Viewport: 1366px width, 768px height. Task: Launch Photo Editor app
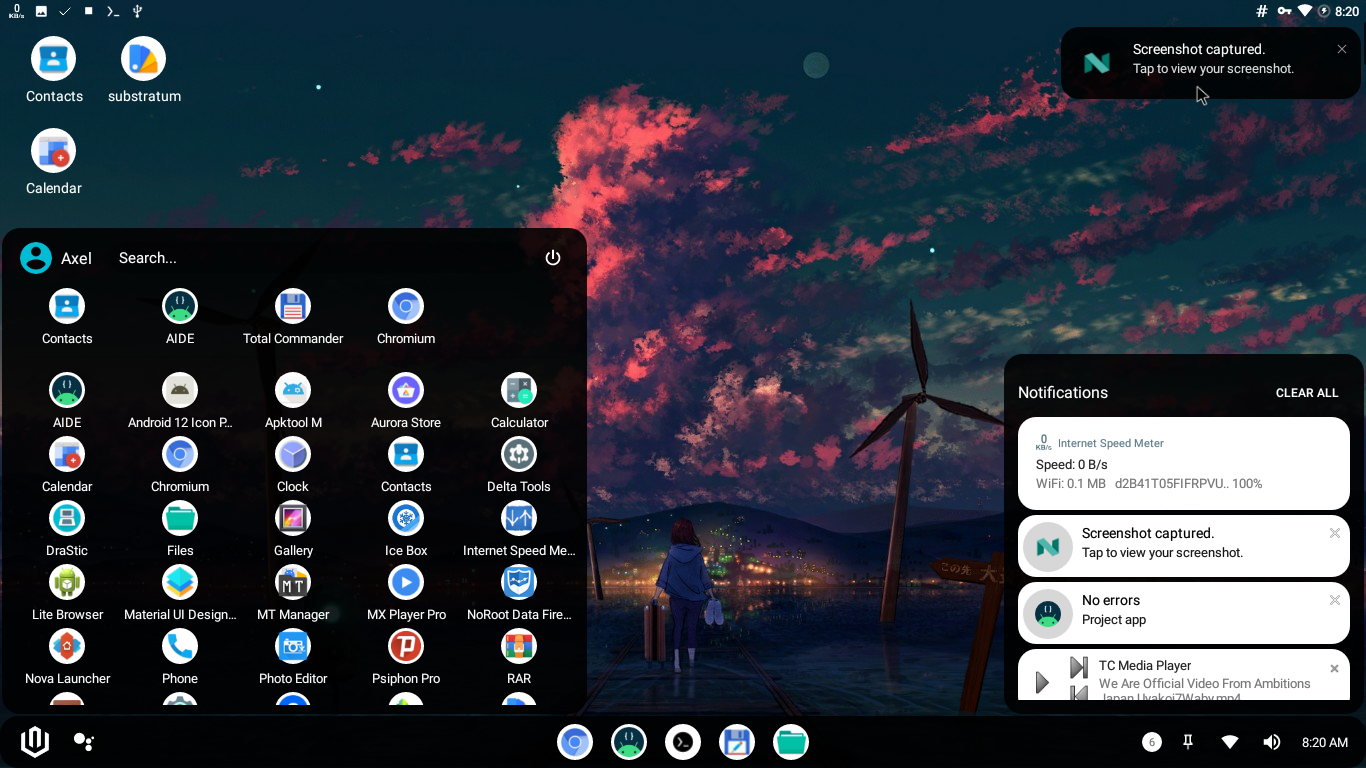point(293,657)
